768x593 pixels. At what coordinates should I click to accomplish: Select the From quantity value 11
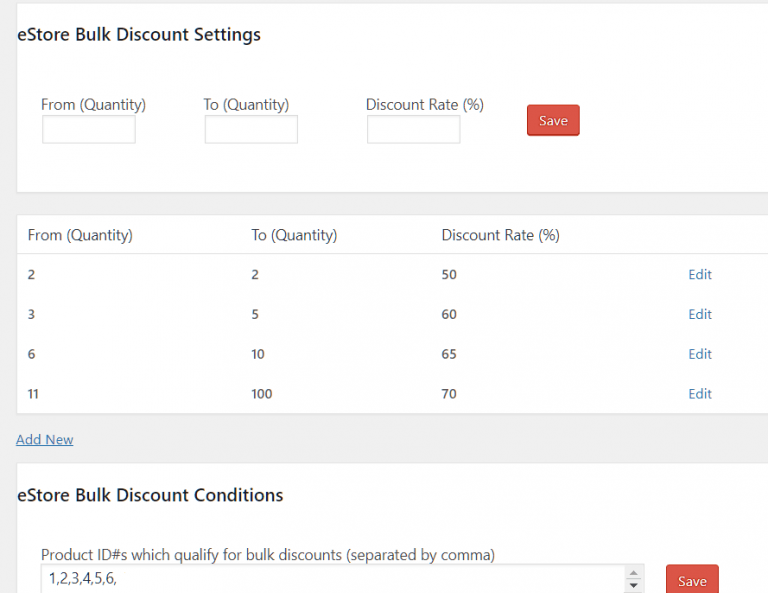33,394
